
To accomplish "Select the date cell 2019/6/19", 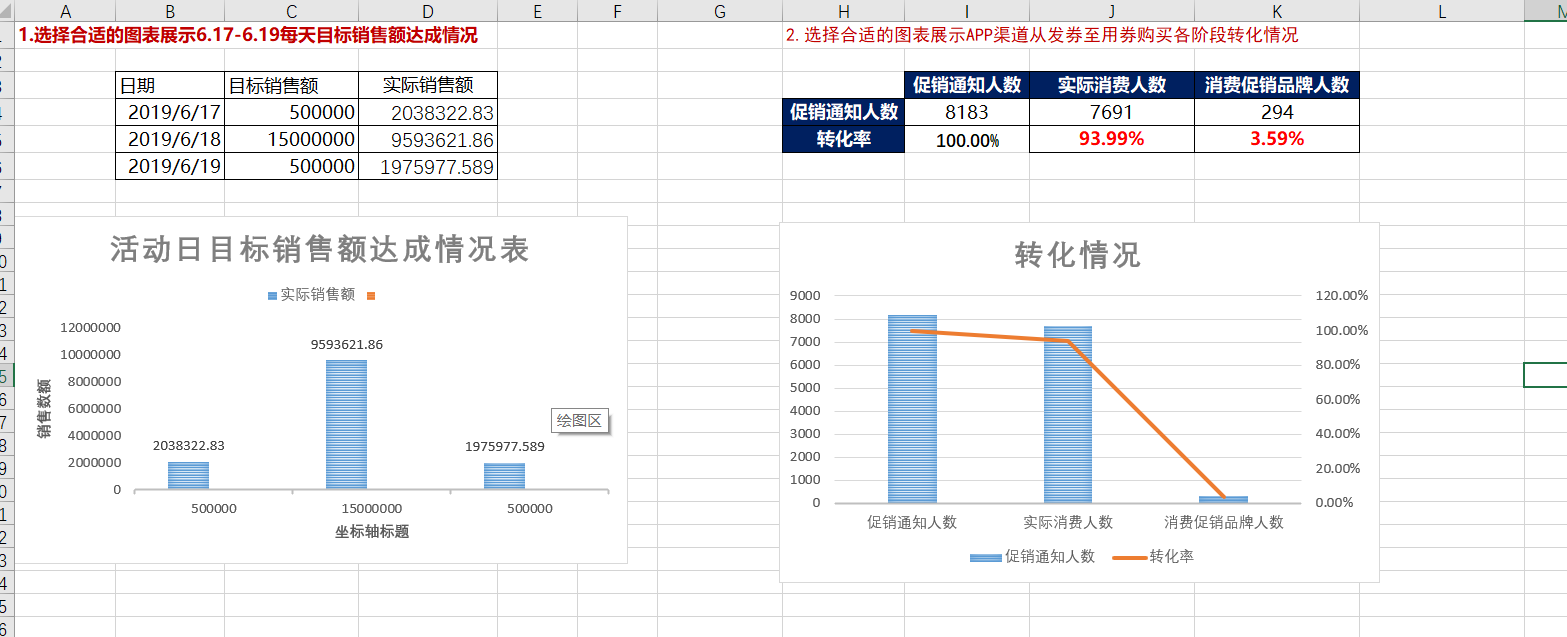I will coord(170,166).
